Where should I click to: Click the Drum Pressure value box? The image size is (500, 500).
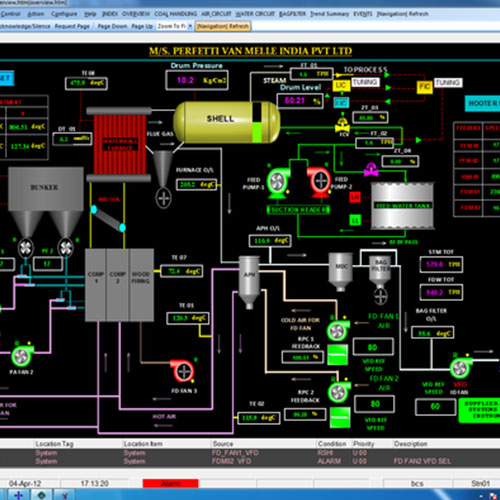pos(197,80)
